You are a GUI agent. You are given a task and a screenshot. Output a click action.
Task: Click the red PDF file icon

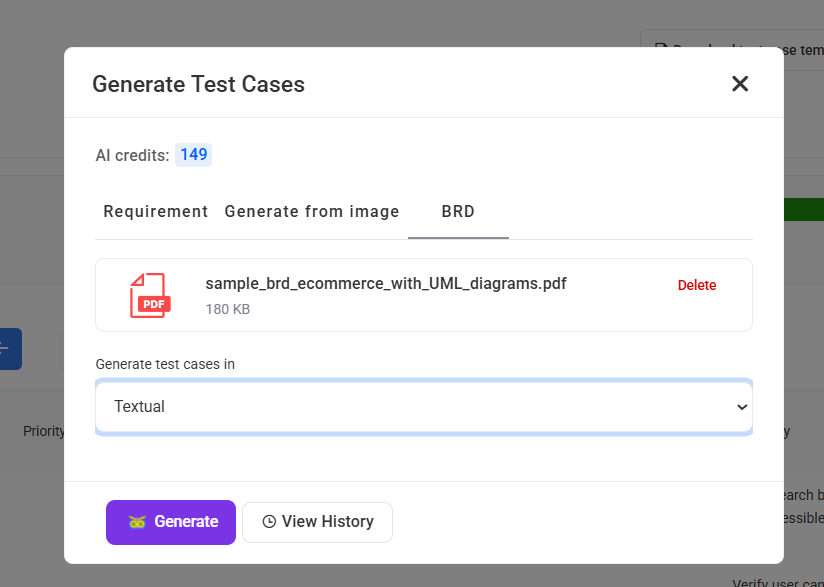click(x=149, y=295)
